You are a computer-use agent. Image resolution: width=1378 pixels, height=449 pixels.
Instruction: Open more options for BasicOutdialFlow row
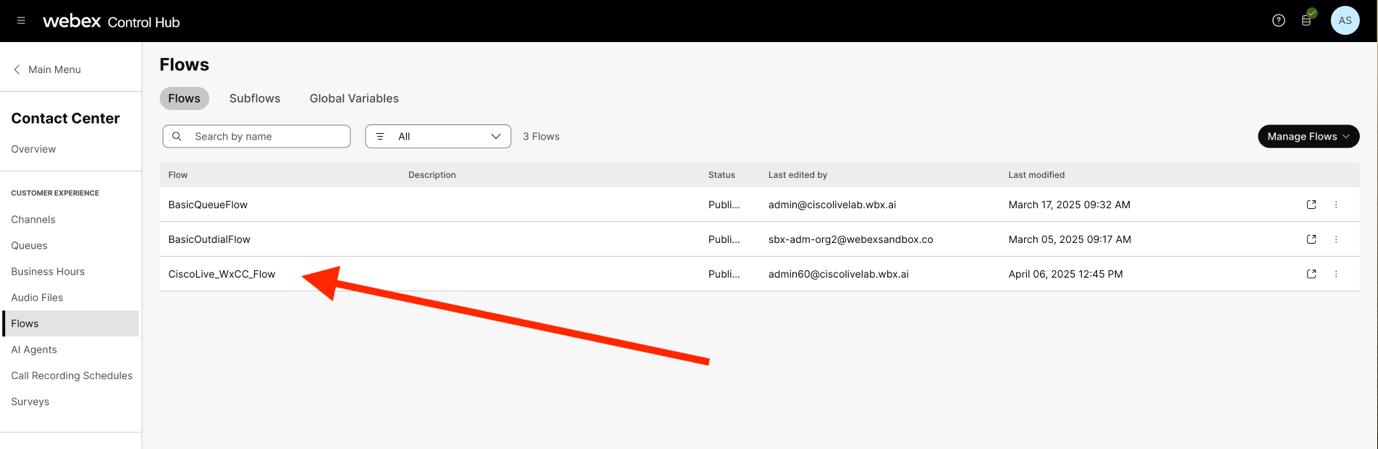click(1336, 239)
